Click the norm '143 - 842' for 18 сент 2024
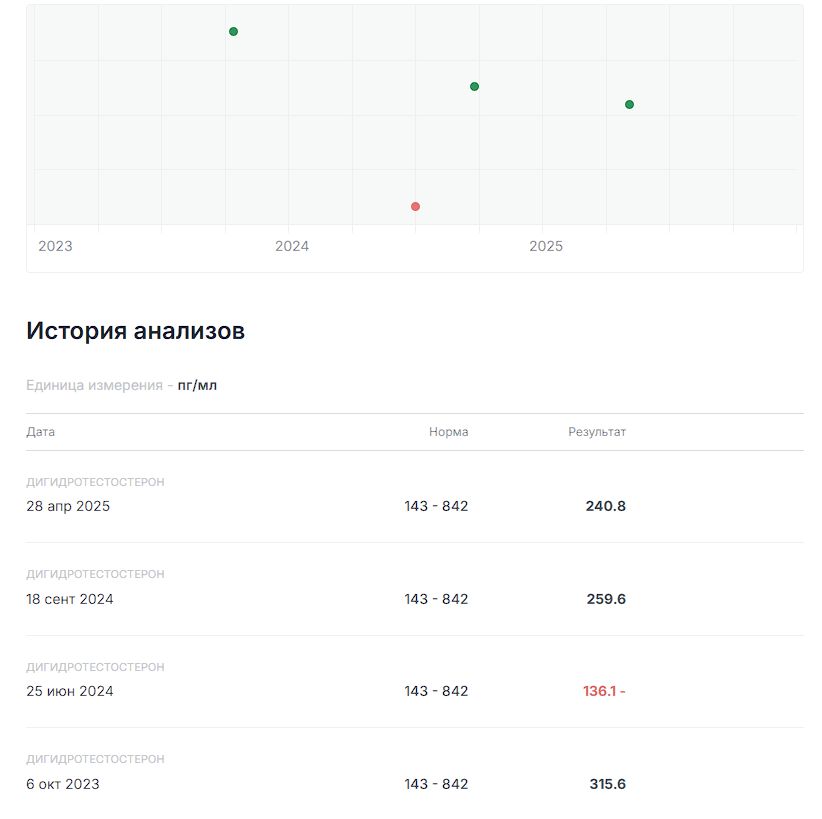Viewport: 822px width, 819px height. [x=436, y=599]
